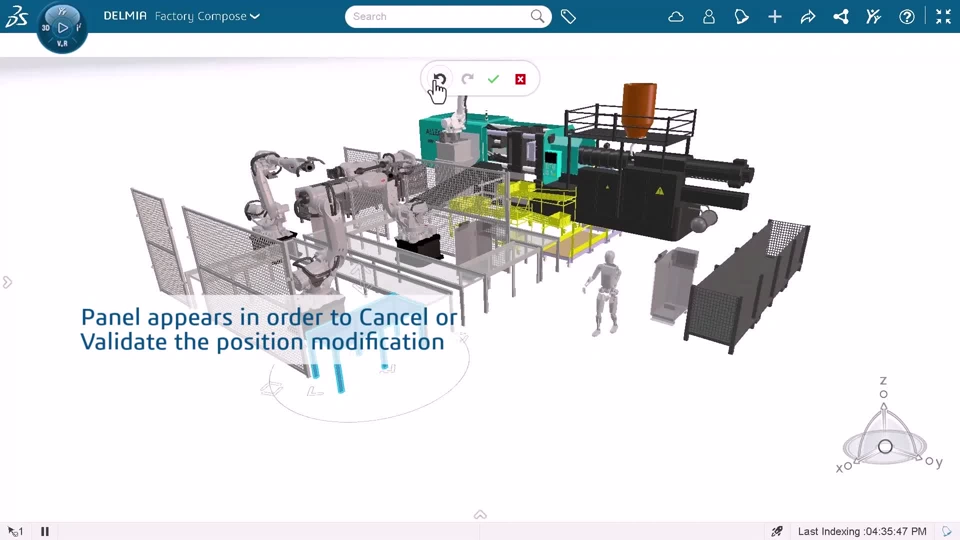Image resolution: width=960 pixels, height=540 pixels.
Task: Open the tags icon beside search
Action: pos(568,17)
